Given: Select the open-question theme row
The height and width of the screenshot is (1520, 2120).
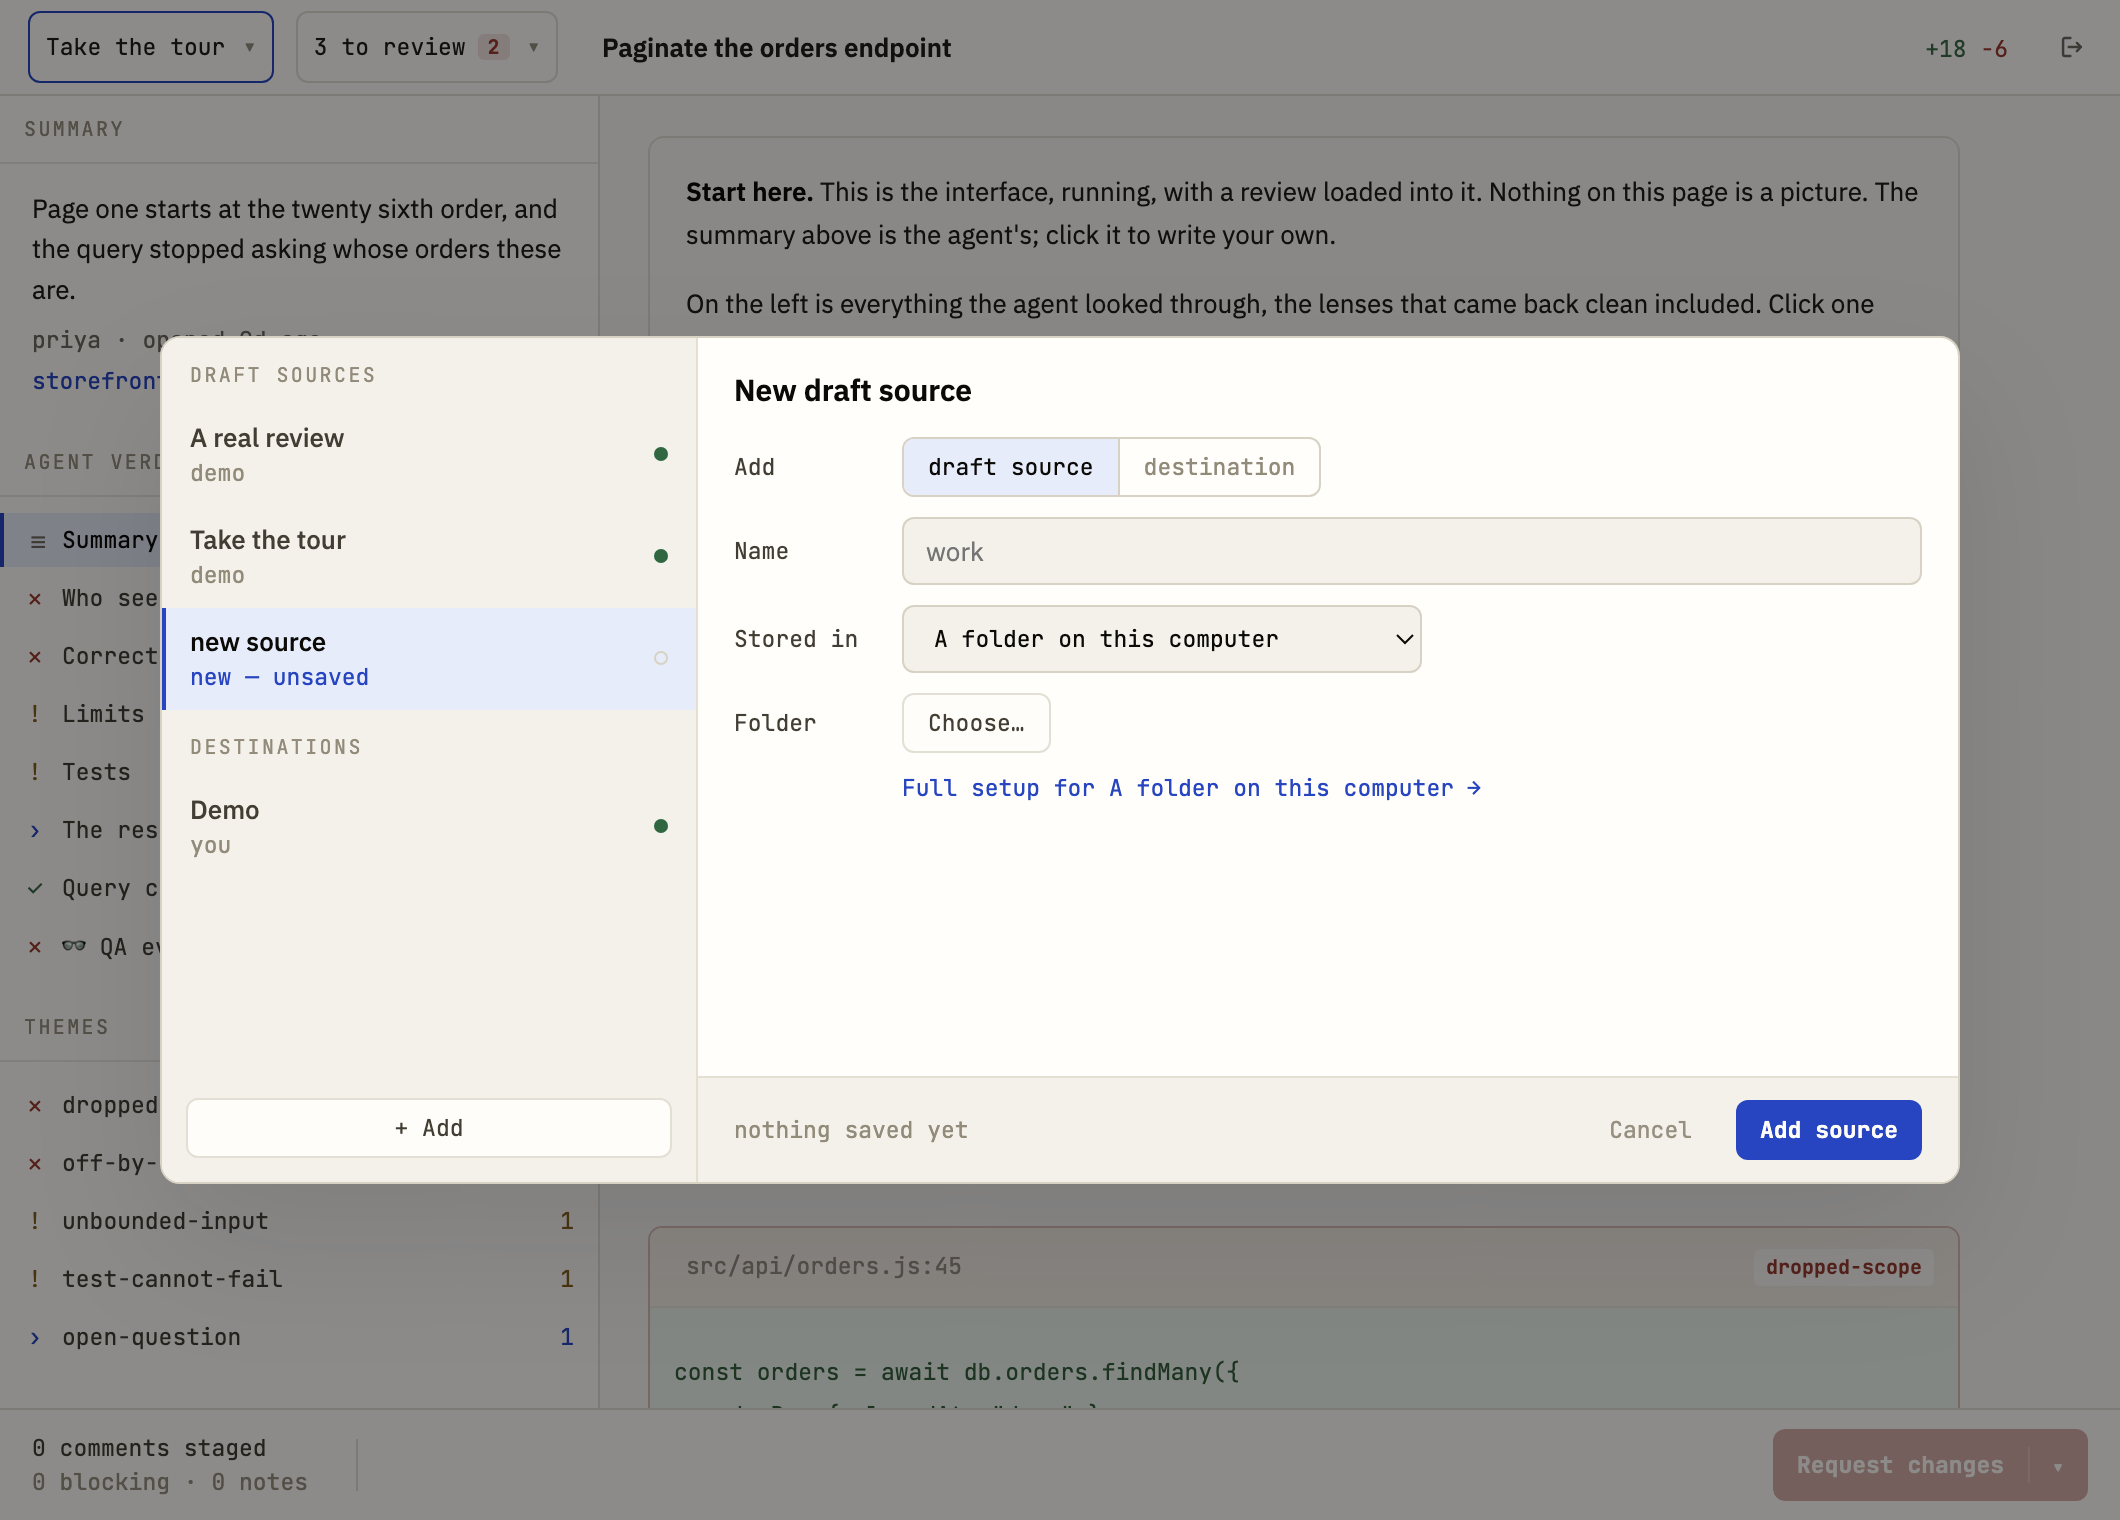Looking at the screenshot, I should (x=300, y=1337).
